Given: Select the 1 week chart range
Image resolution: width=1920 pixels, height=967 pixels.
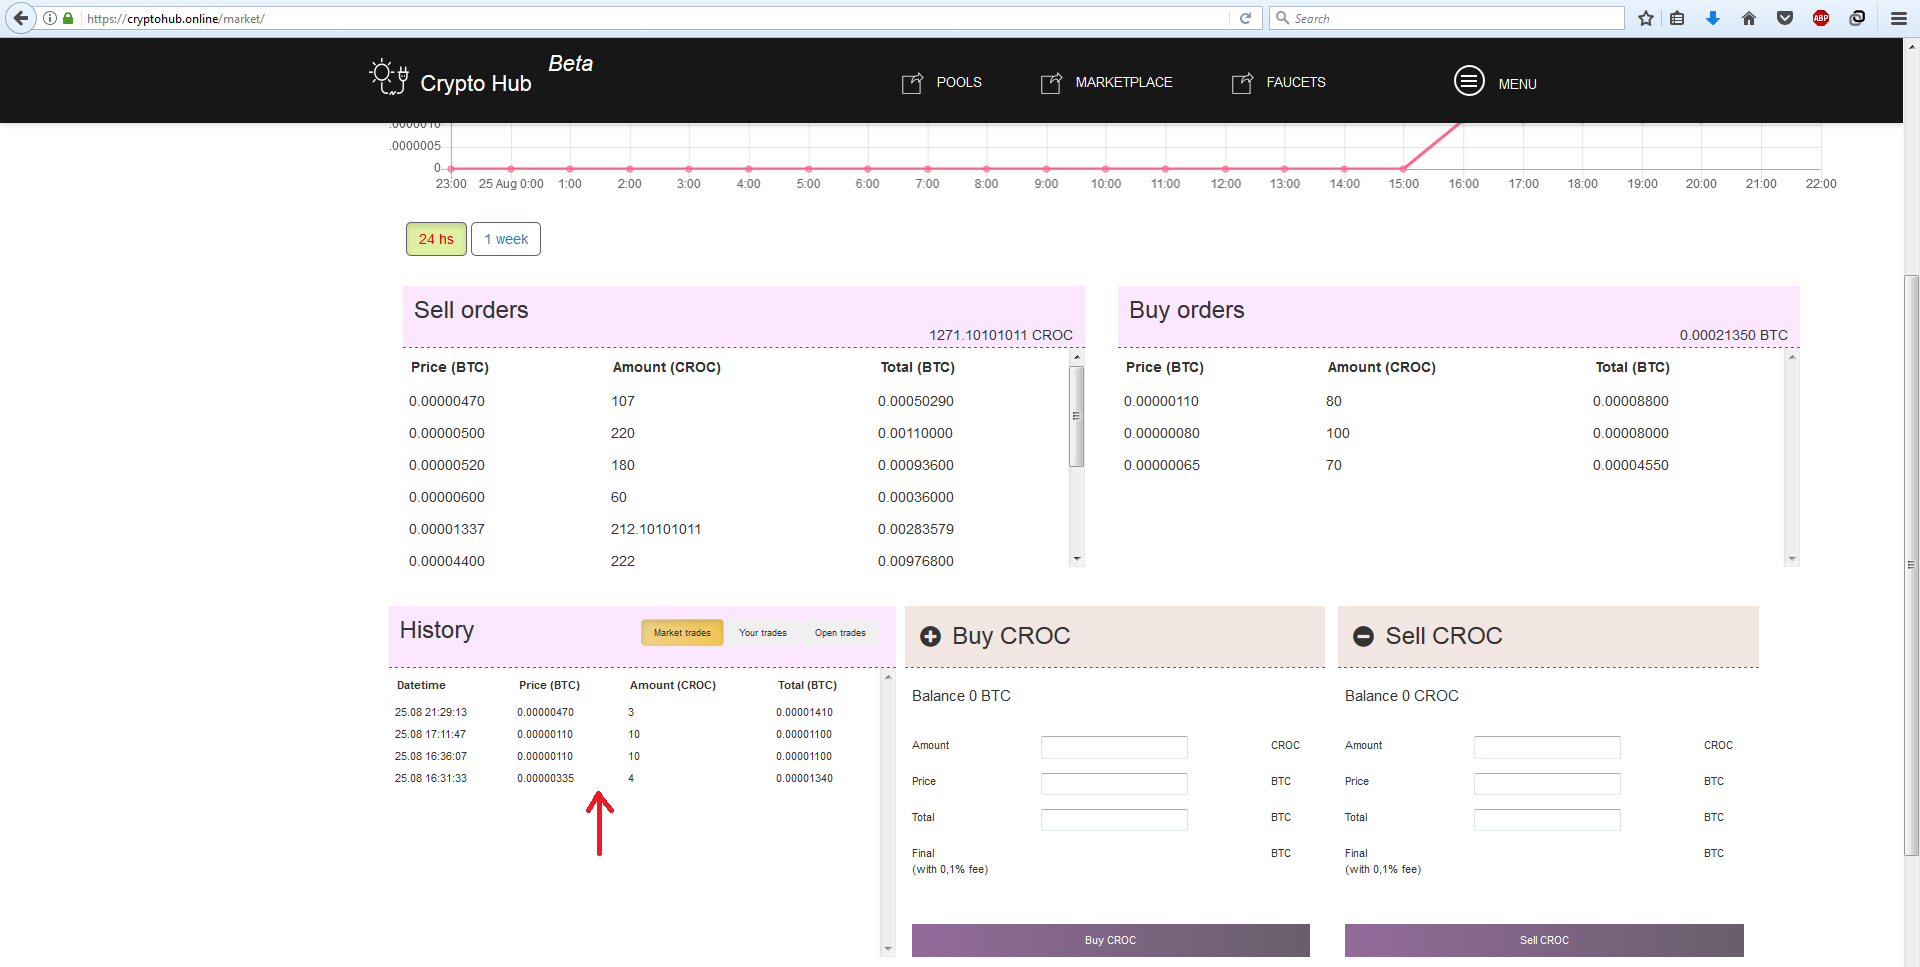Looking at the screenshot, I should tap(506, 239).
